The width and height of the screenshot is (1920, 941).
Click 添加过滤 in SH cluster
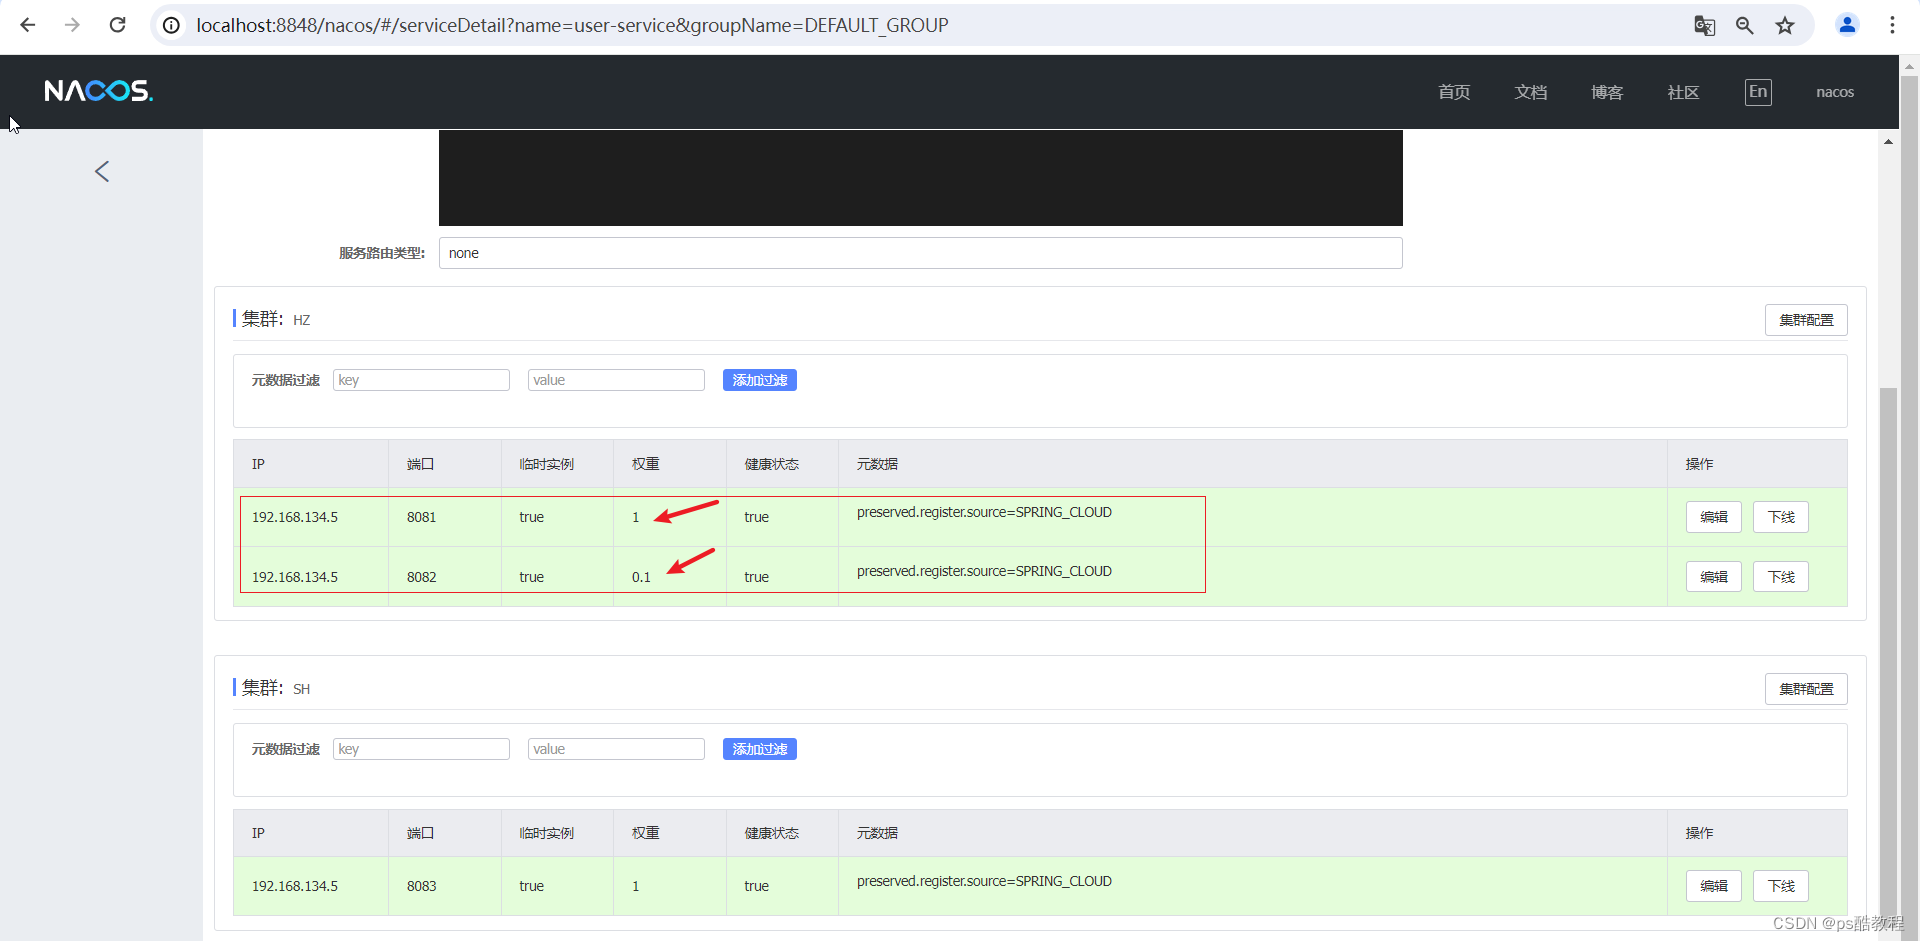tap(760, 749)
